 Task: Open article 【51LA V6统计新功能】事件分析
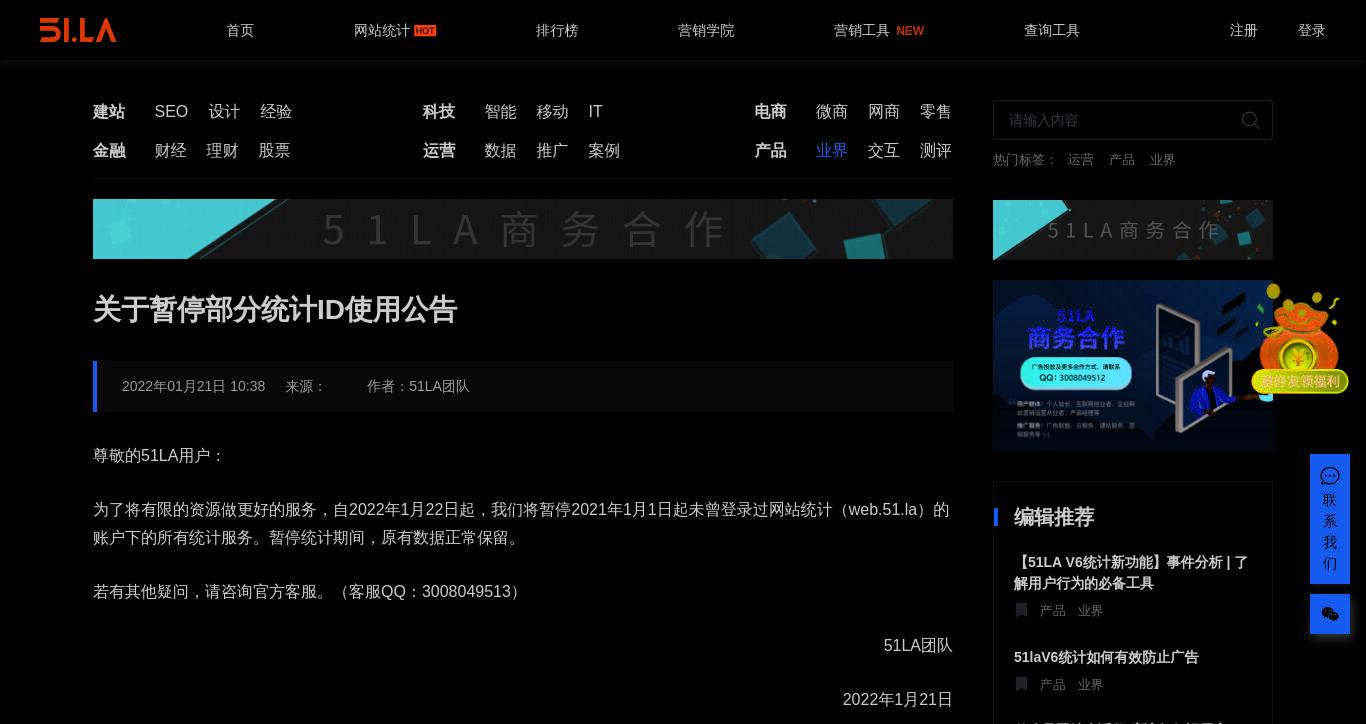(1131, 573)
